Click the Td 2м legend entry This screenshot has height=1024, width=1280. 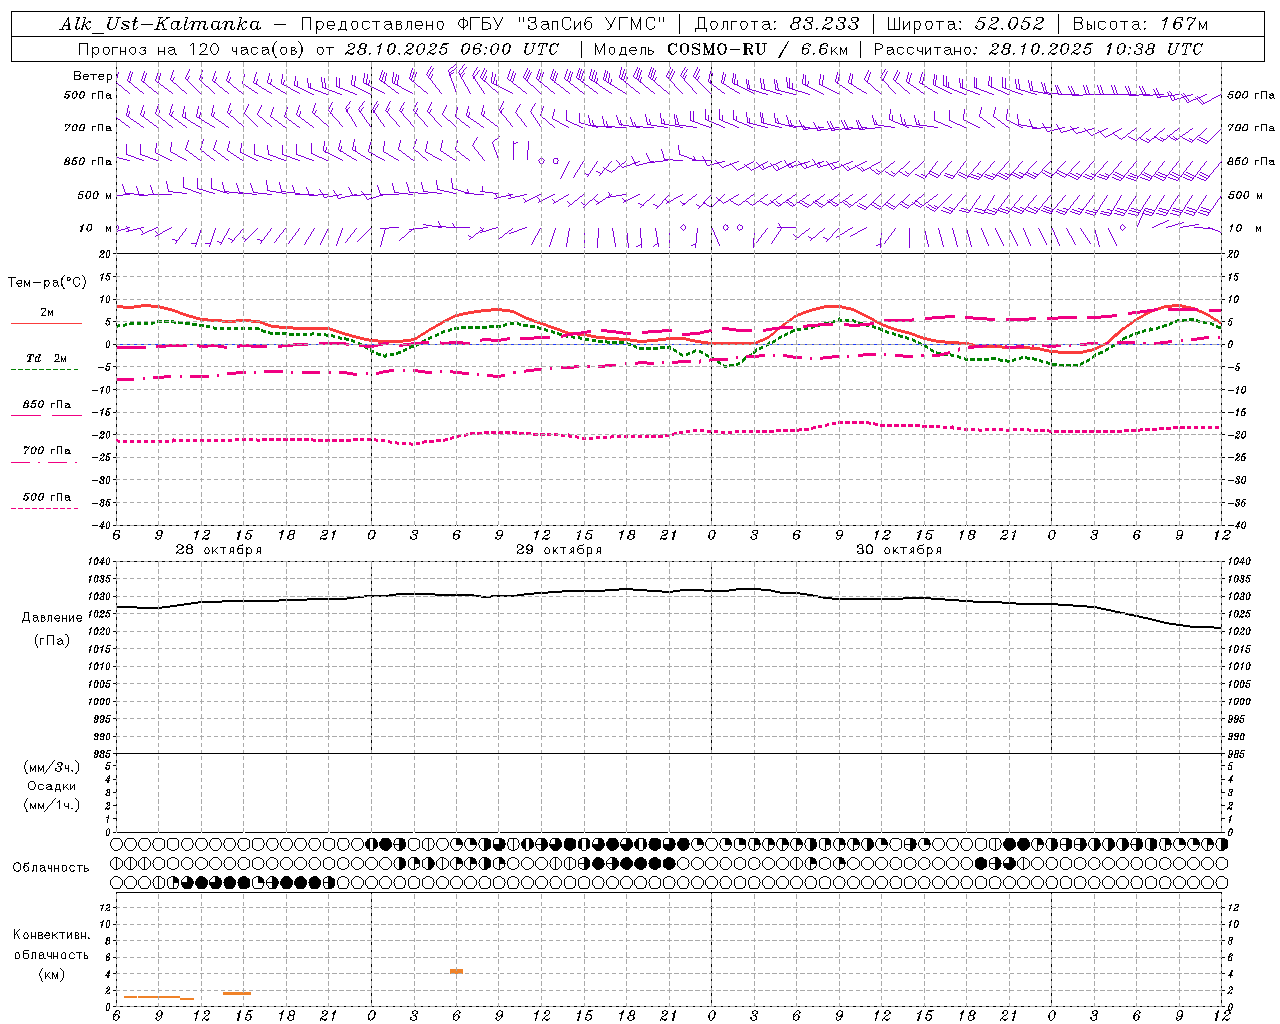46,358
